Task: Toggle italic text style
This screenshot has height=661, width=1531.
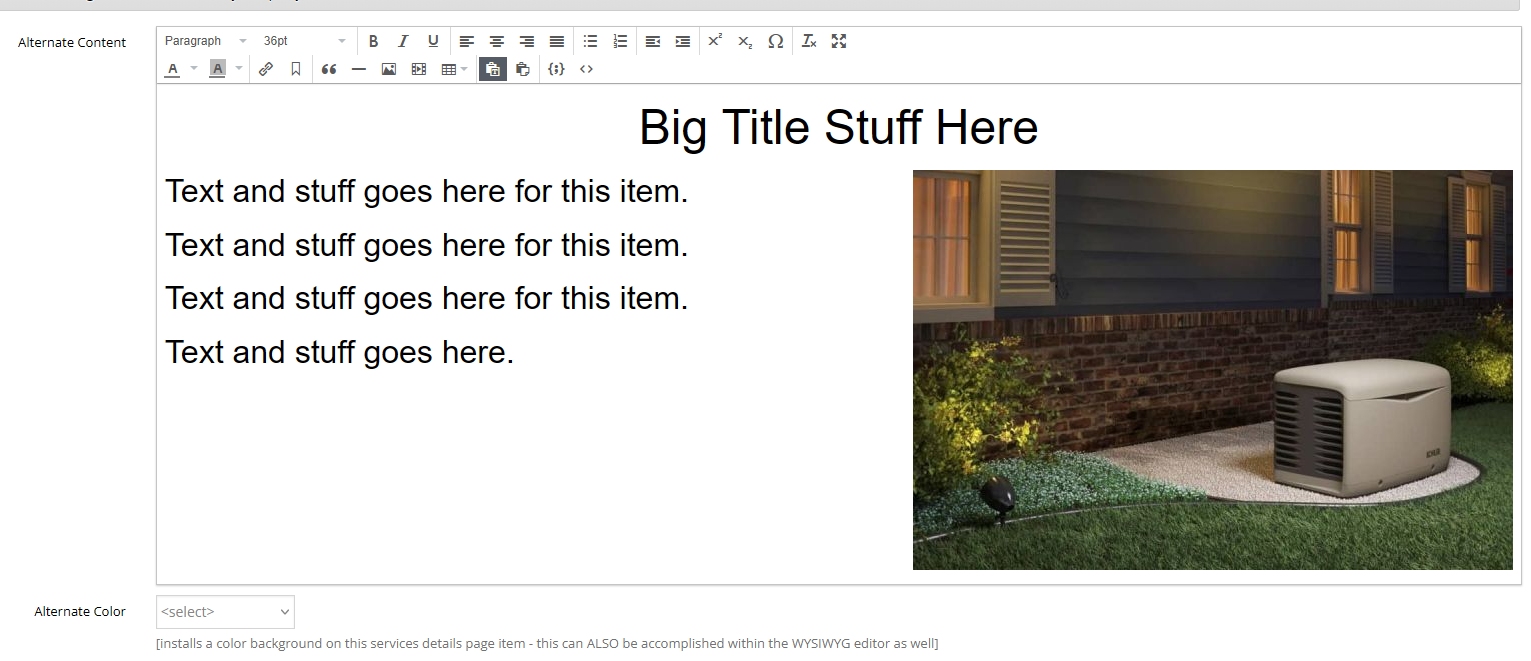Action: pos(403,41)
